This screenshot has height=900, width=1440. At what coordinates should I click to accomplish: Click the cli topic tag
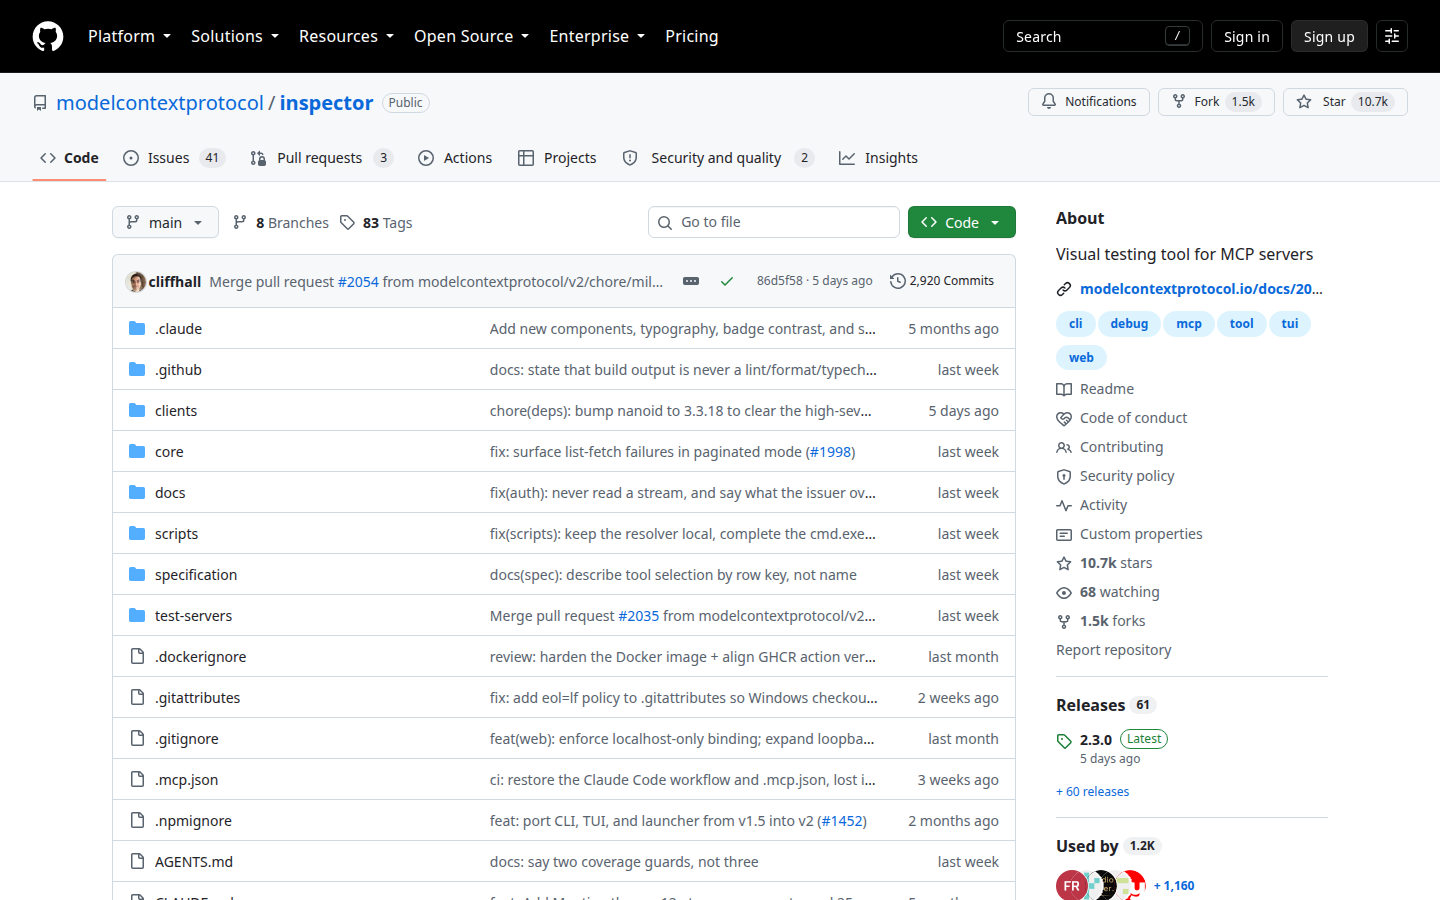[1075, 324]
